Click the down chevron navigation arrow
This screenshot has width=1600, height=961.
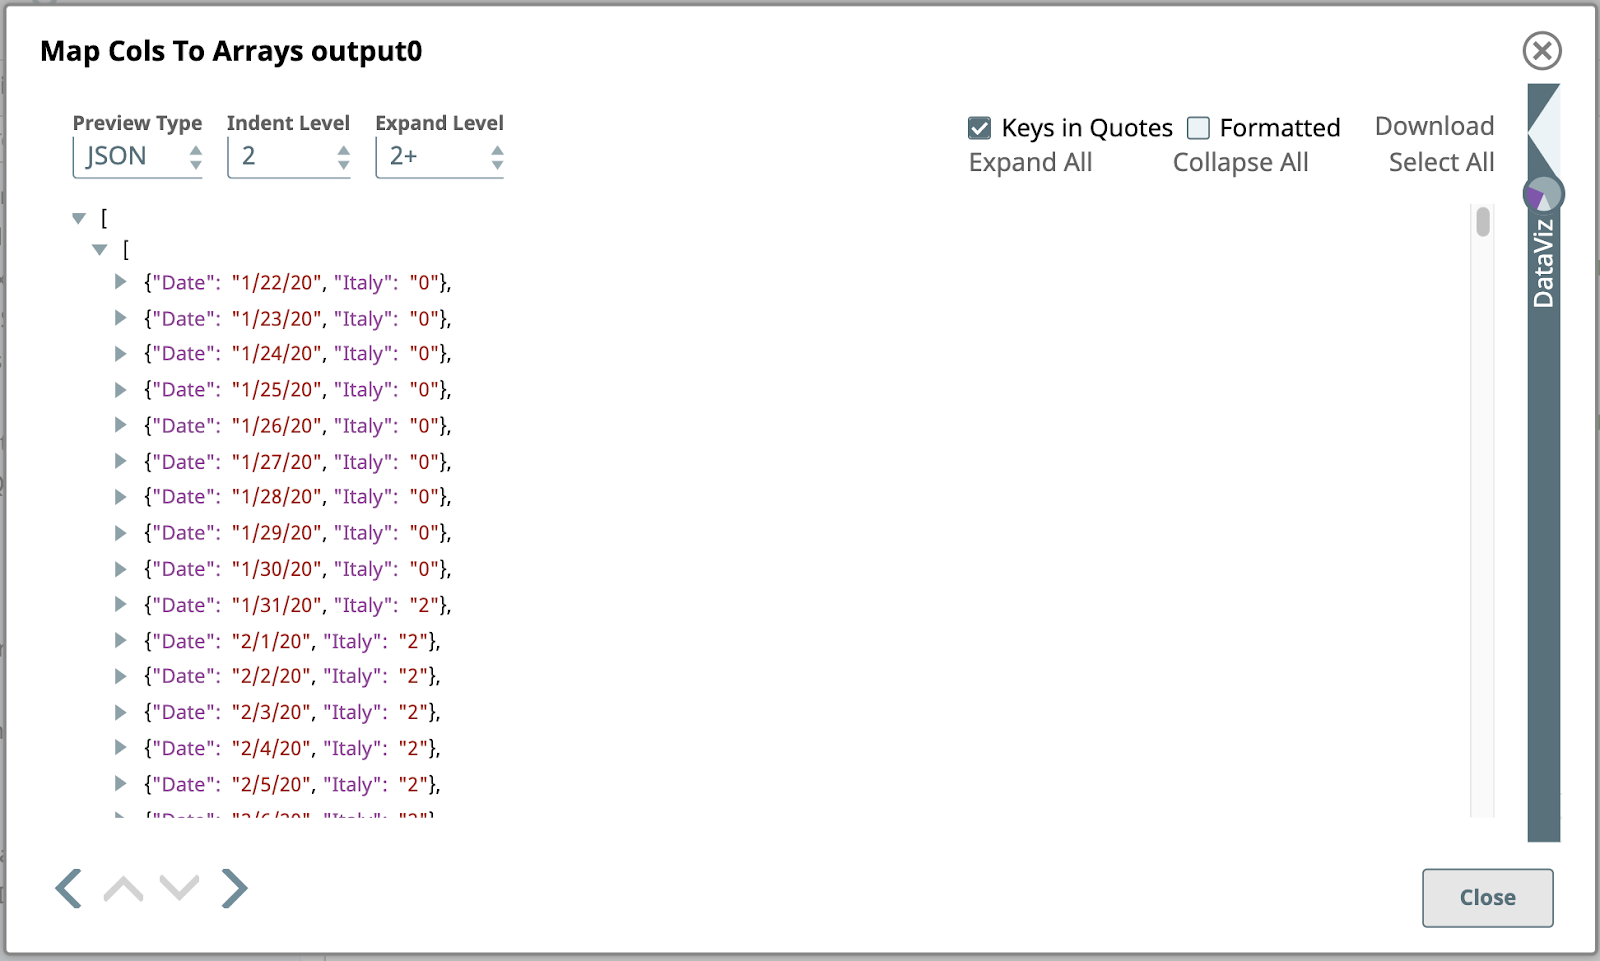coord(179,887)
